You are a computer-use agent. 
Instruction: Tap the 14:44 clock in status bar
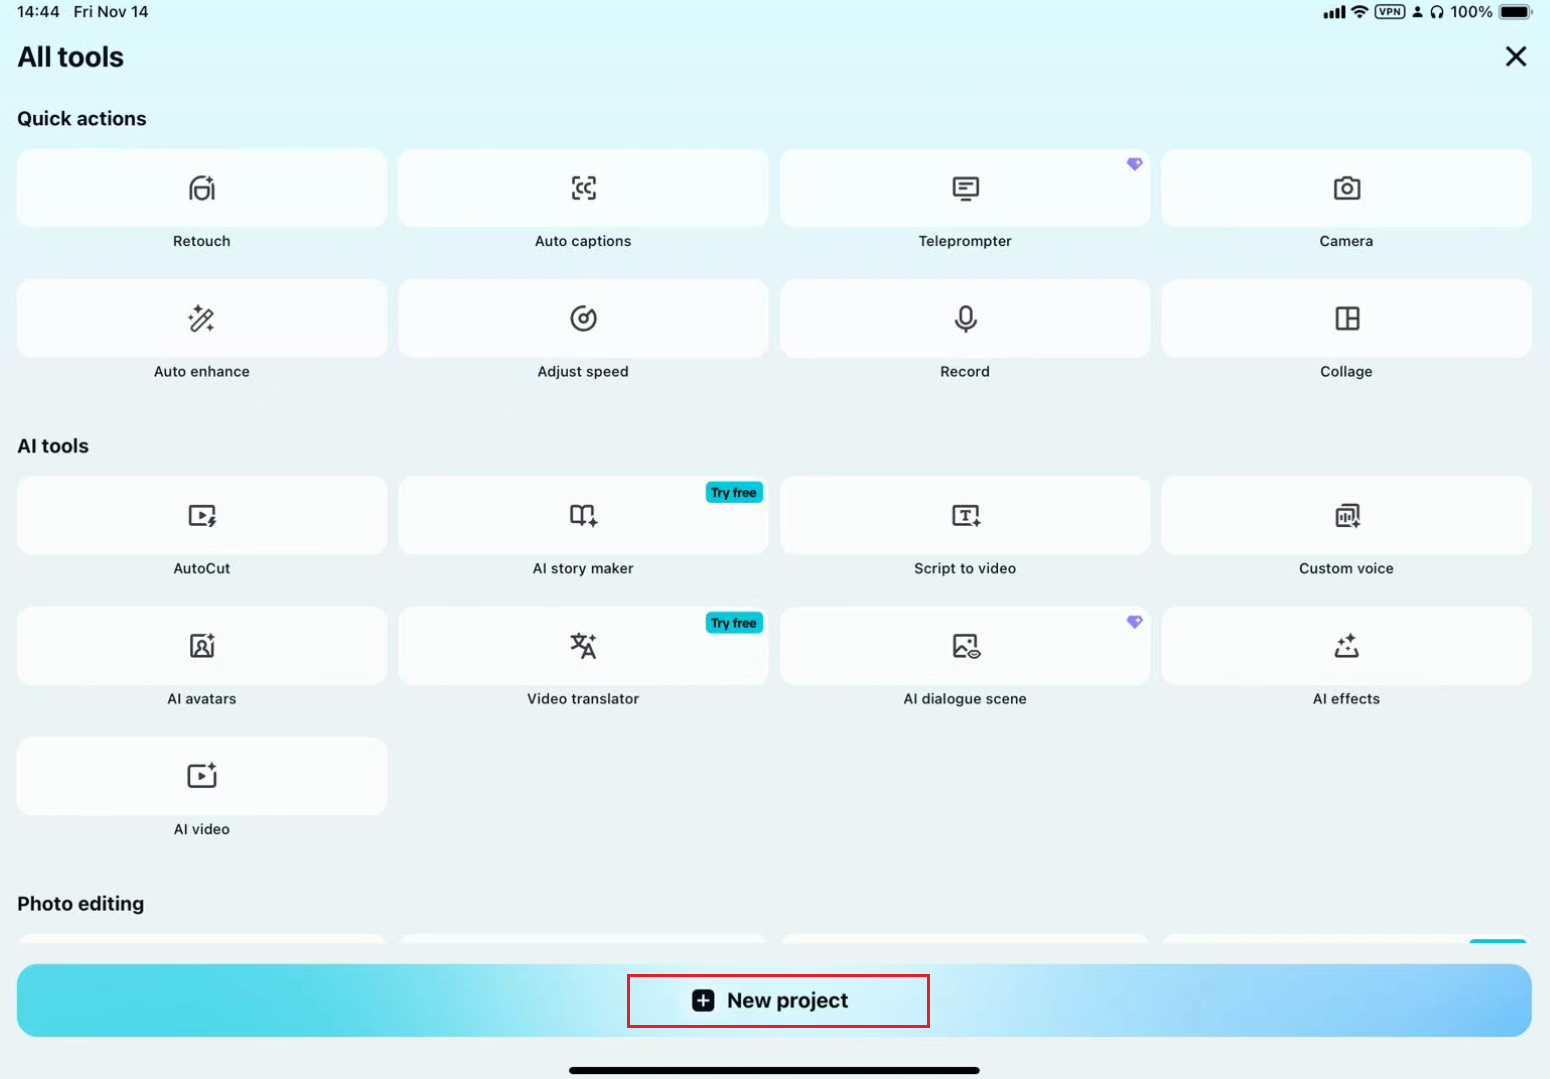(x=39, y=12)
